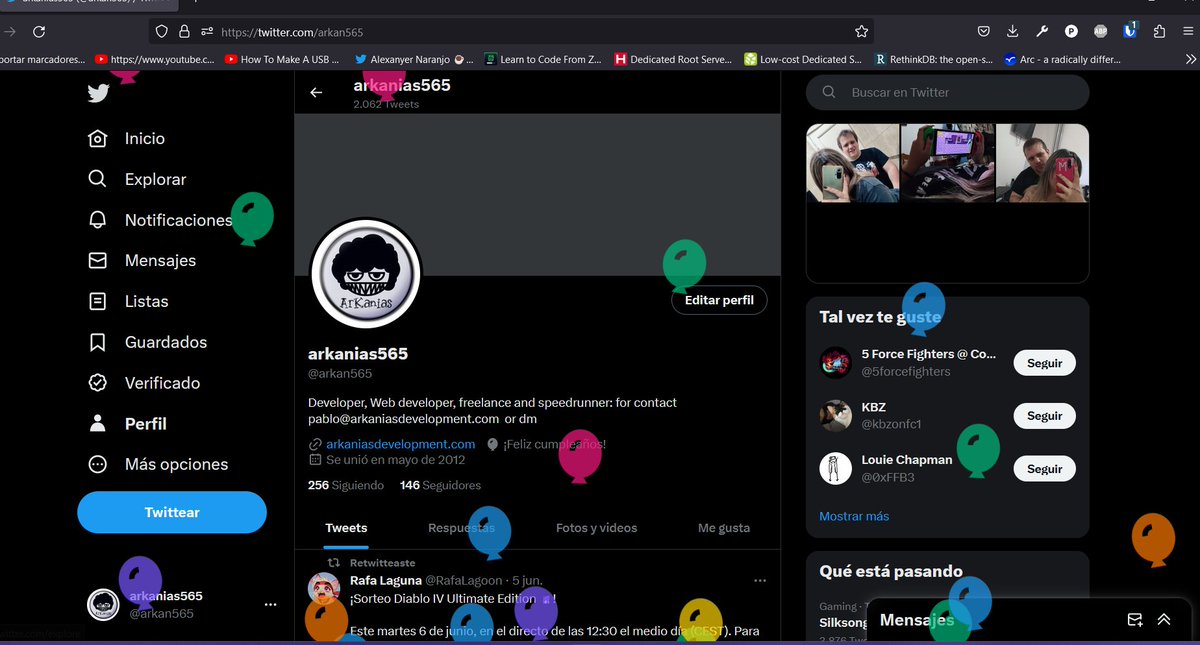This screenshot has width=1200, height=645.
Task: Open the Guardados bookmark icon
Action: [x=97, y=342]
